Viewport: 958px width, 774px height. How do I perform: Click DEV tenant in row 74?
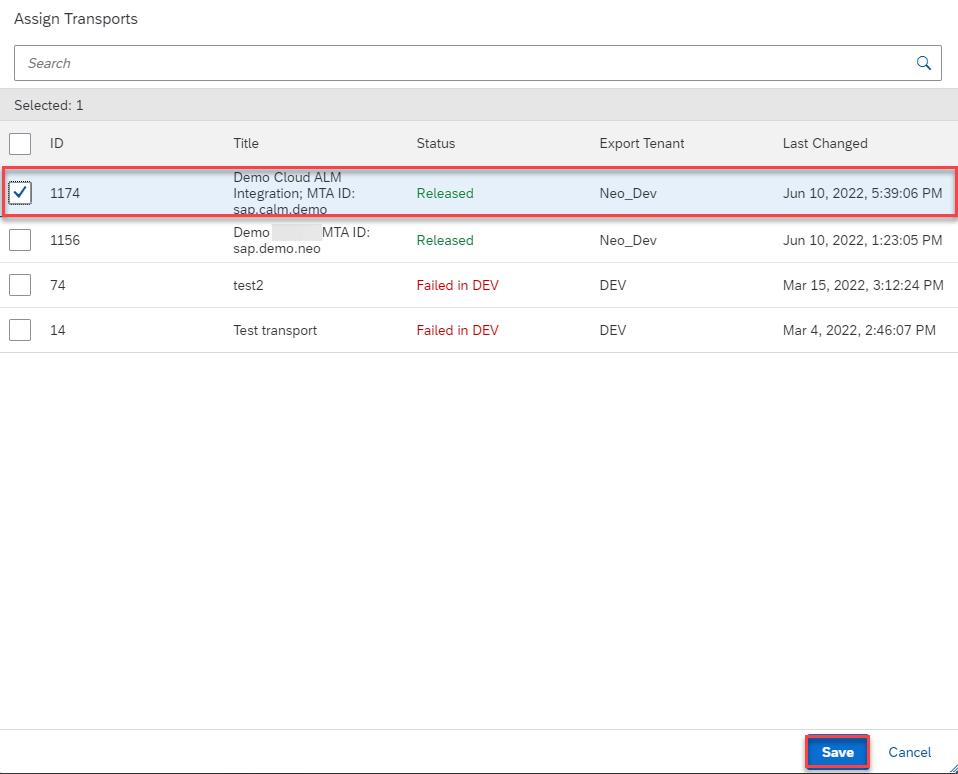coord(613,285)
